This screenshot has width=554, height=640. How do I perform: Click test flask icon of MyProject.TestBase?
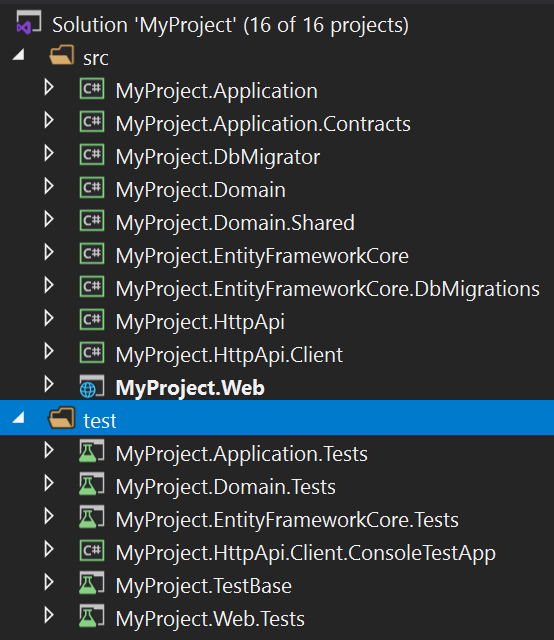click(92, 583)
